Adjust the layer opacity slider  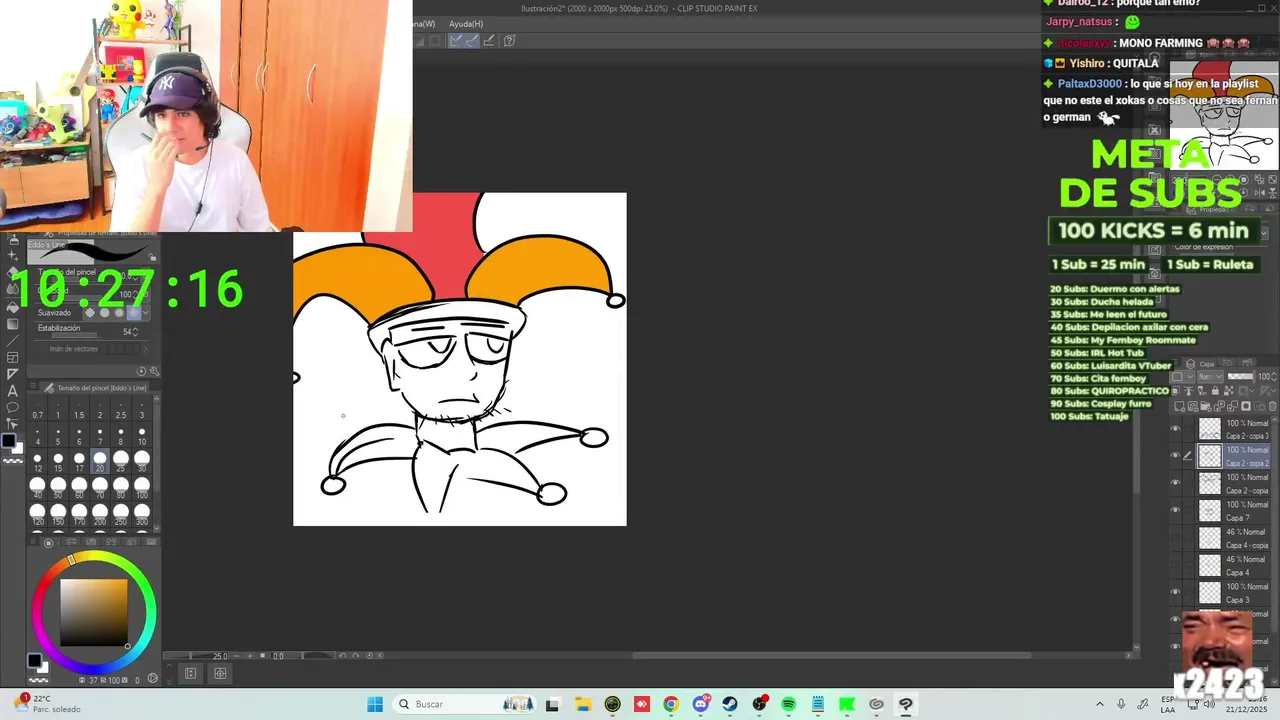[1241, 376]
